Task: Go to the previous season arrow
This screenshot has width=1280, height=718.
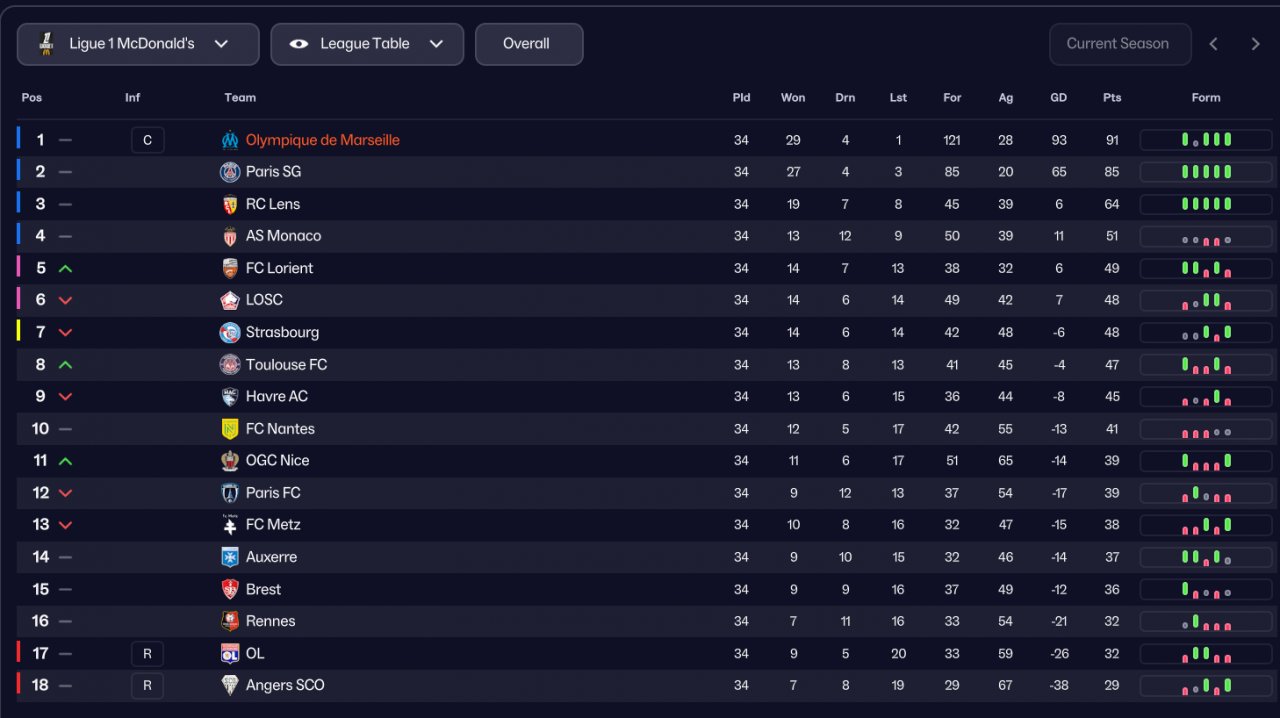Action: 1214,44
